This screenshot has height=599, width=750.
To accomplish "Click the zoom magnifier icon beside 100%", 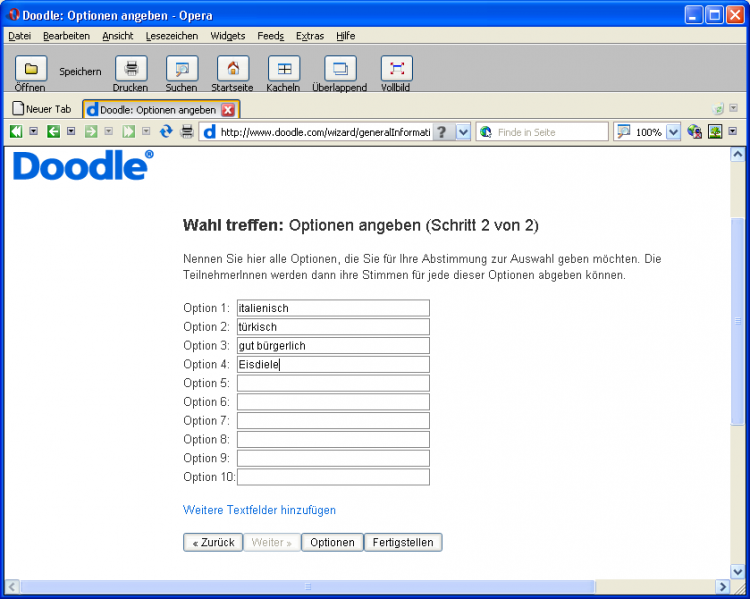I will pos(623,132).
